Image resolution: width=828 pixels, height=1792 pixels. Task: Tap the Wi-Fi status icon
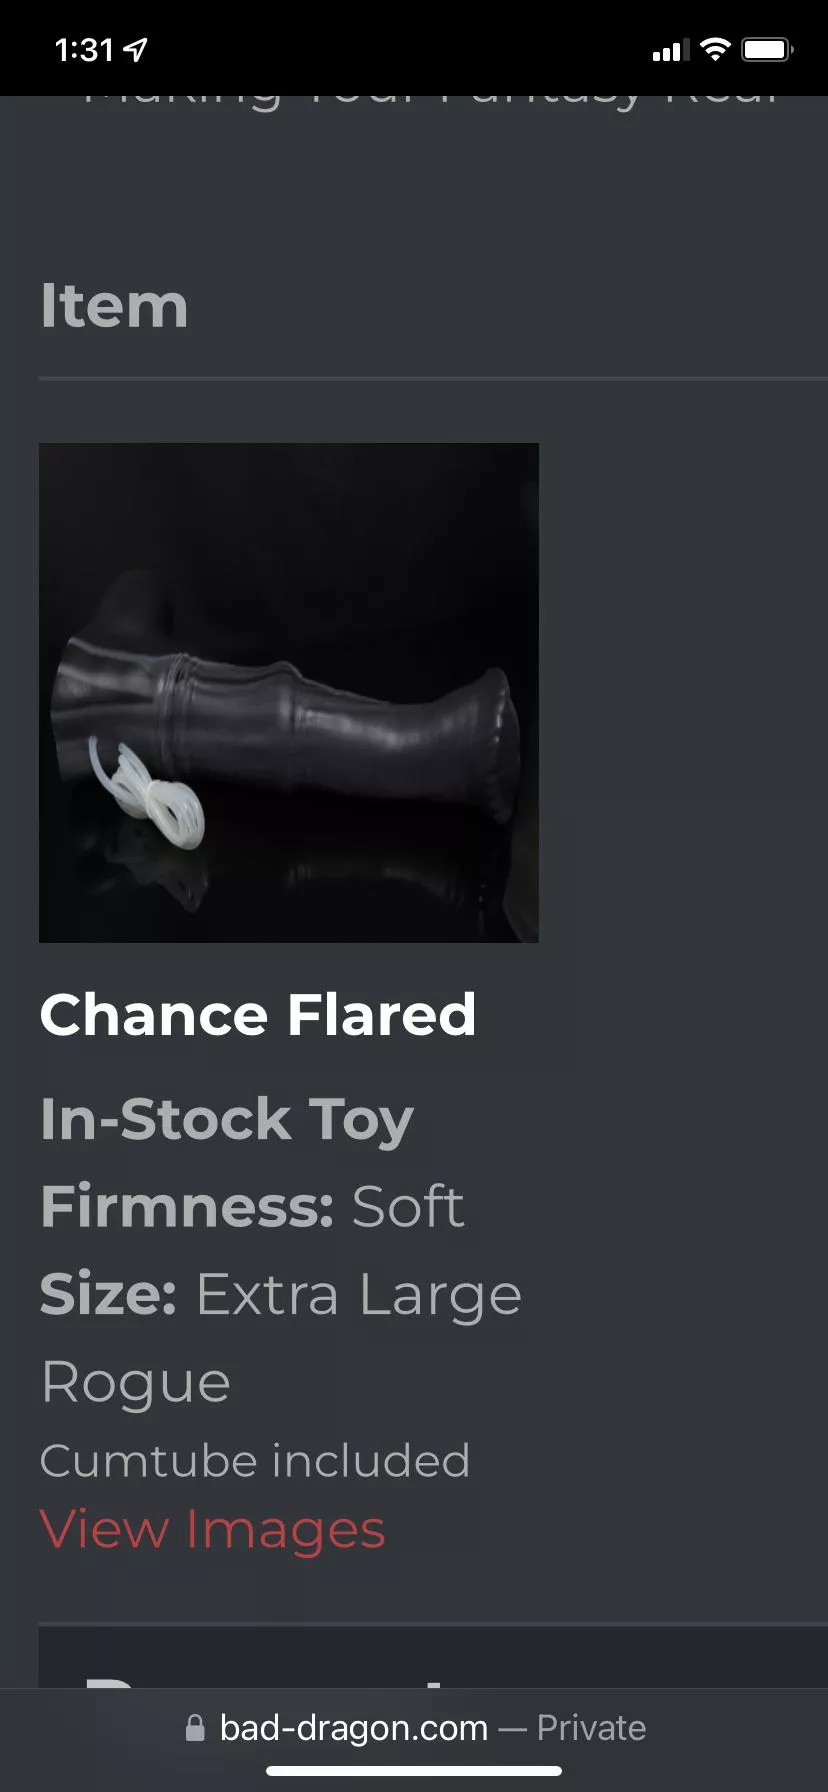click(x=715, y=49)
